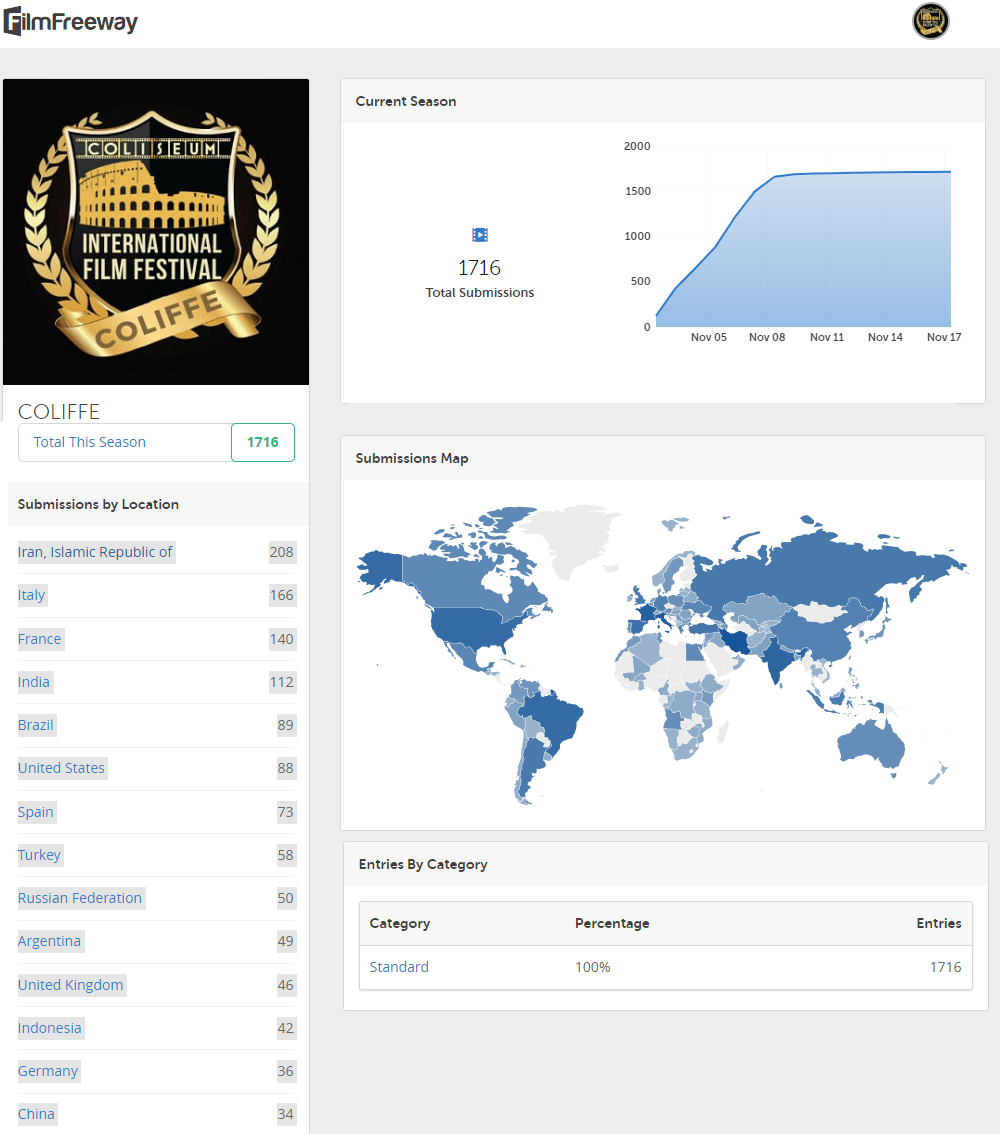The height and width of the screenshot is (1134, 1000).
Task: Click the 88 count beside United States
Action: pos(285,768)
